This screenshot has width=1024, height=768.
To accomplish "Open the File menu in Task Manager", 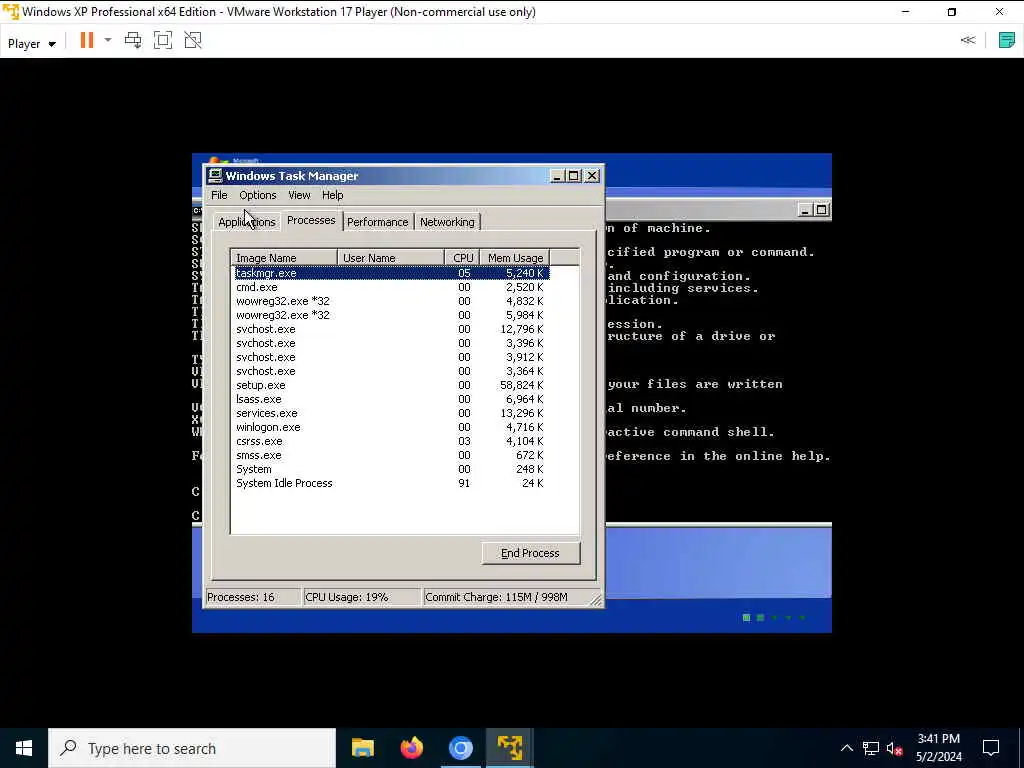I will point(219,195).
